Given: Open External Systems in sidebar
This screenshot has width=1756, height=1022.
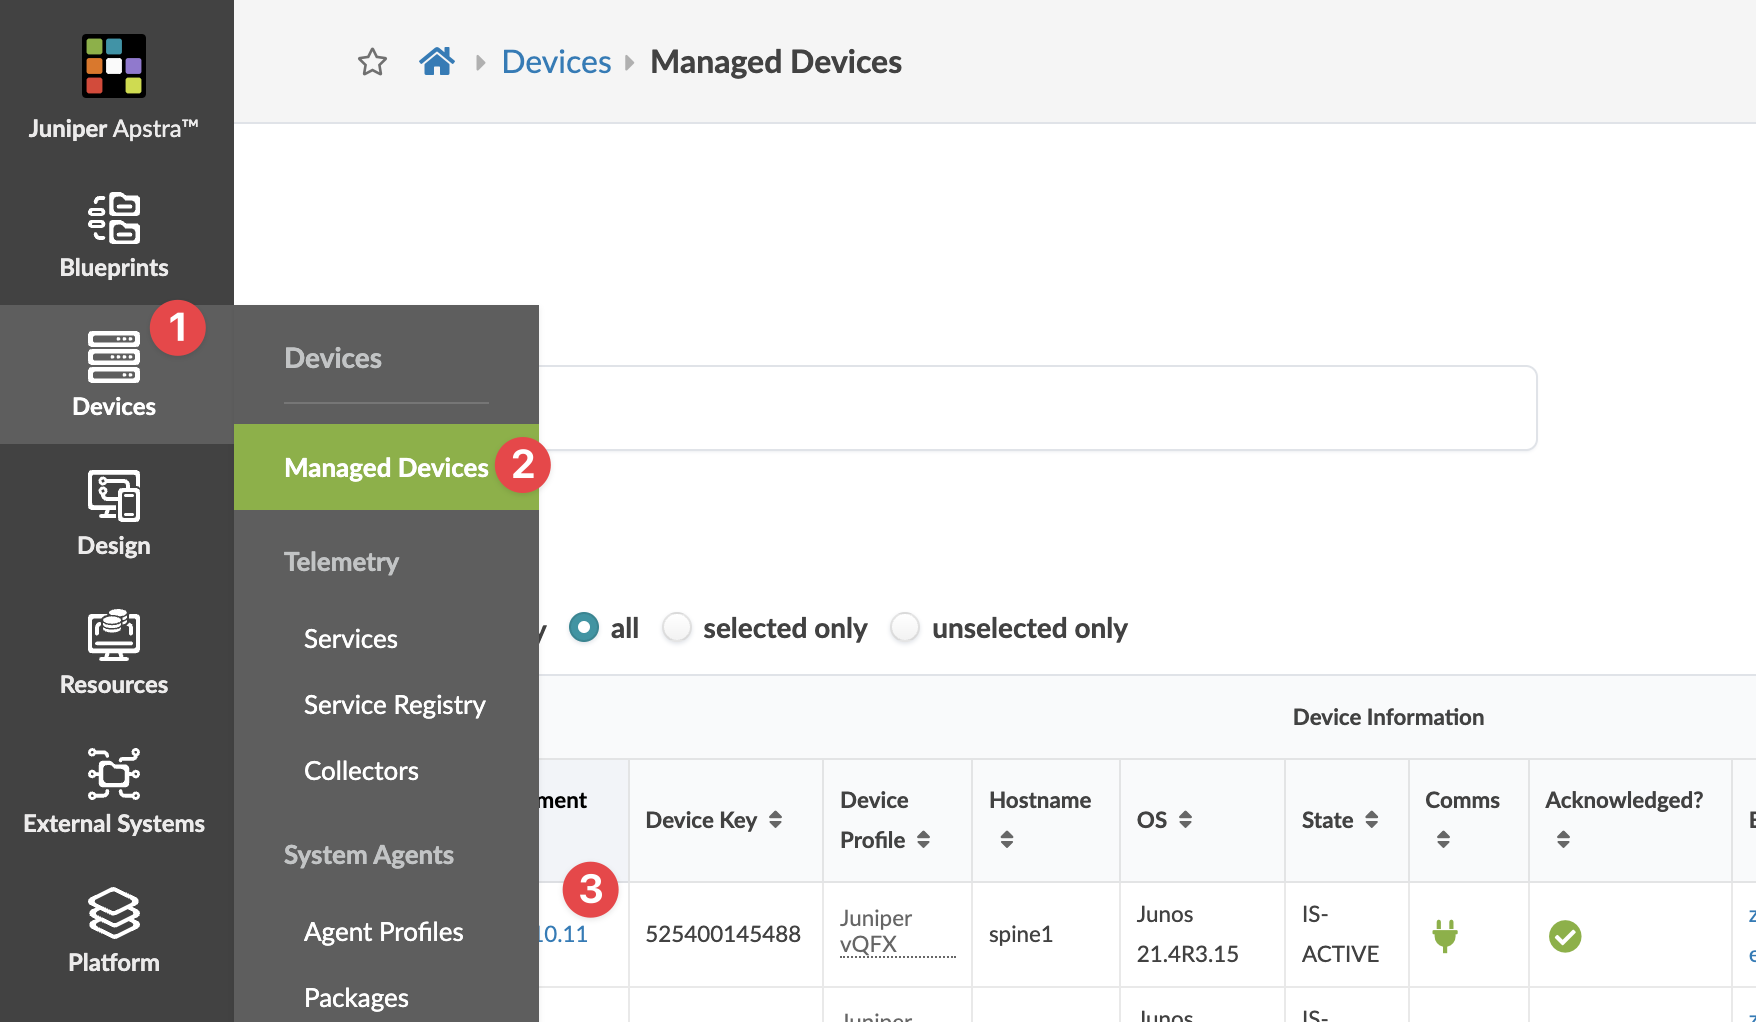Looking at the screenshot, I should point(114,791).
